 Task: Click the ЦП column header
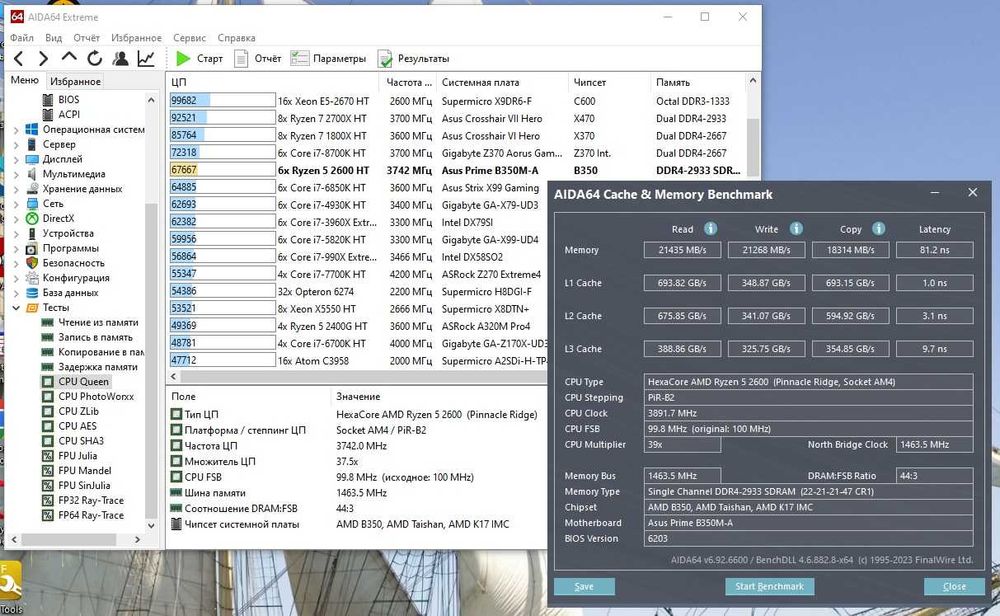273,82
